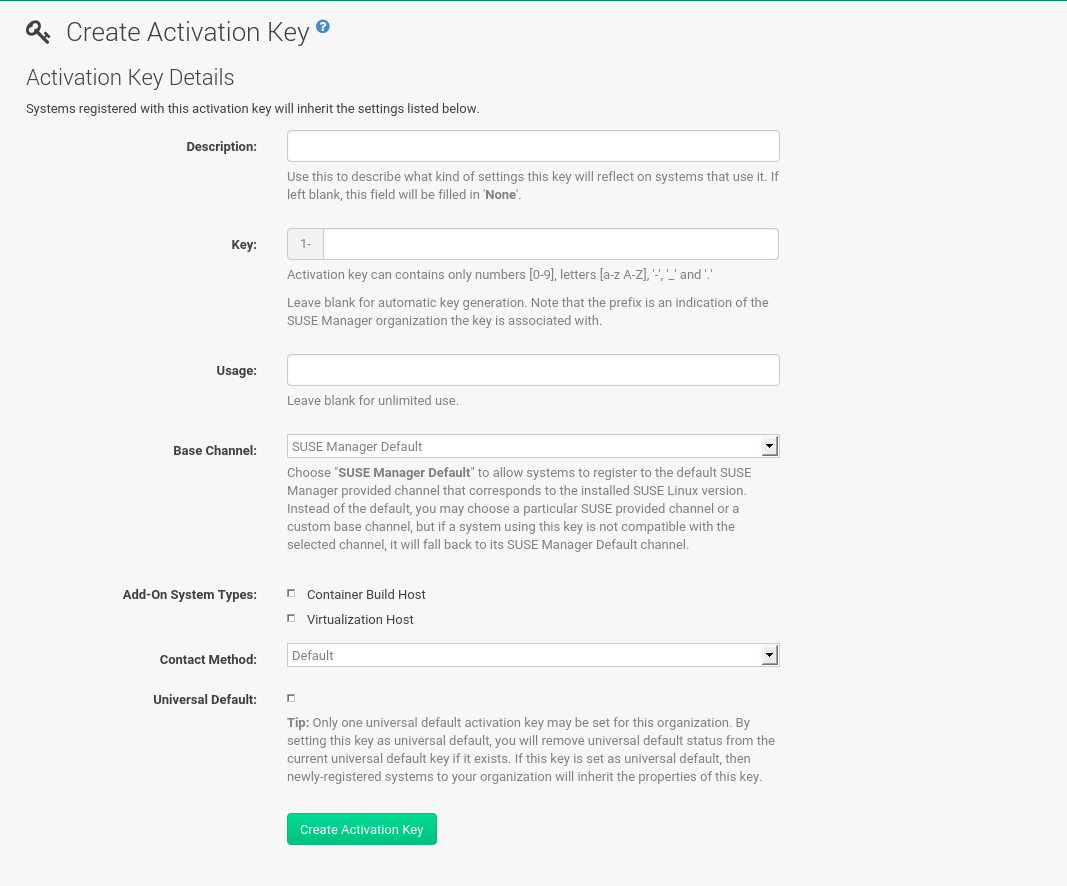
Task: Click the Container Build Host label text
Action: click(x=366, y=593)
